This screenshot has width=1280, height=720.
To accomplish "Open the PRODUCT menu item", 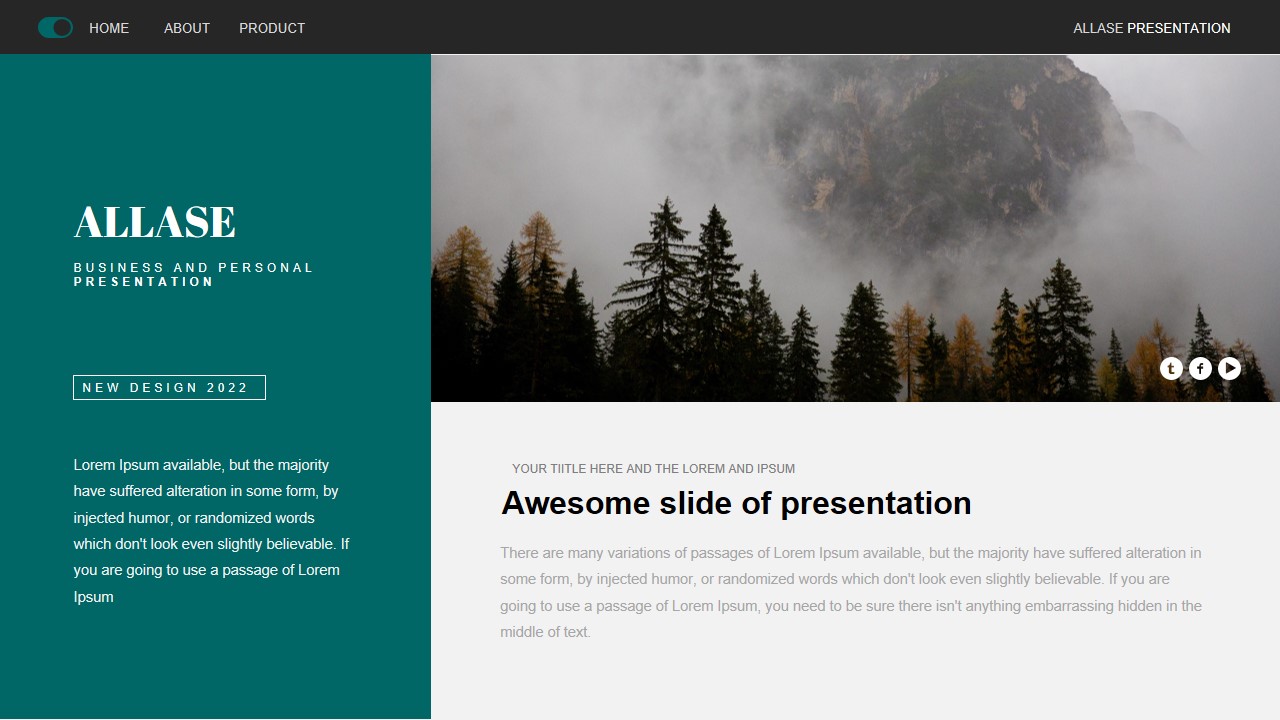I will tap(272, 28).
